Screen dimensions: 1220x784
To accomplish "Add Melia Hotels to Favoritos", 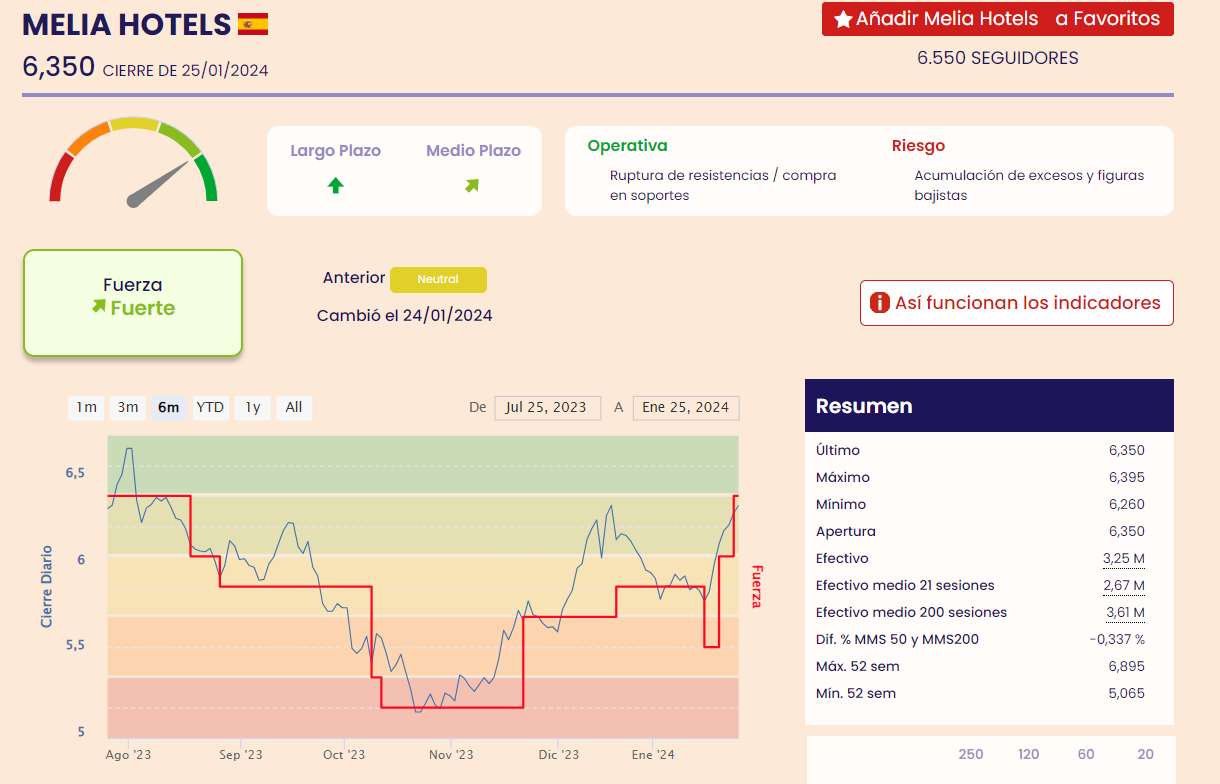I will coord(998,19).
